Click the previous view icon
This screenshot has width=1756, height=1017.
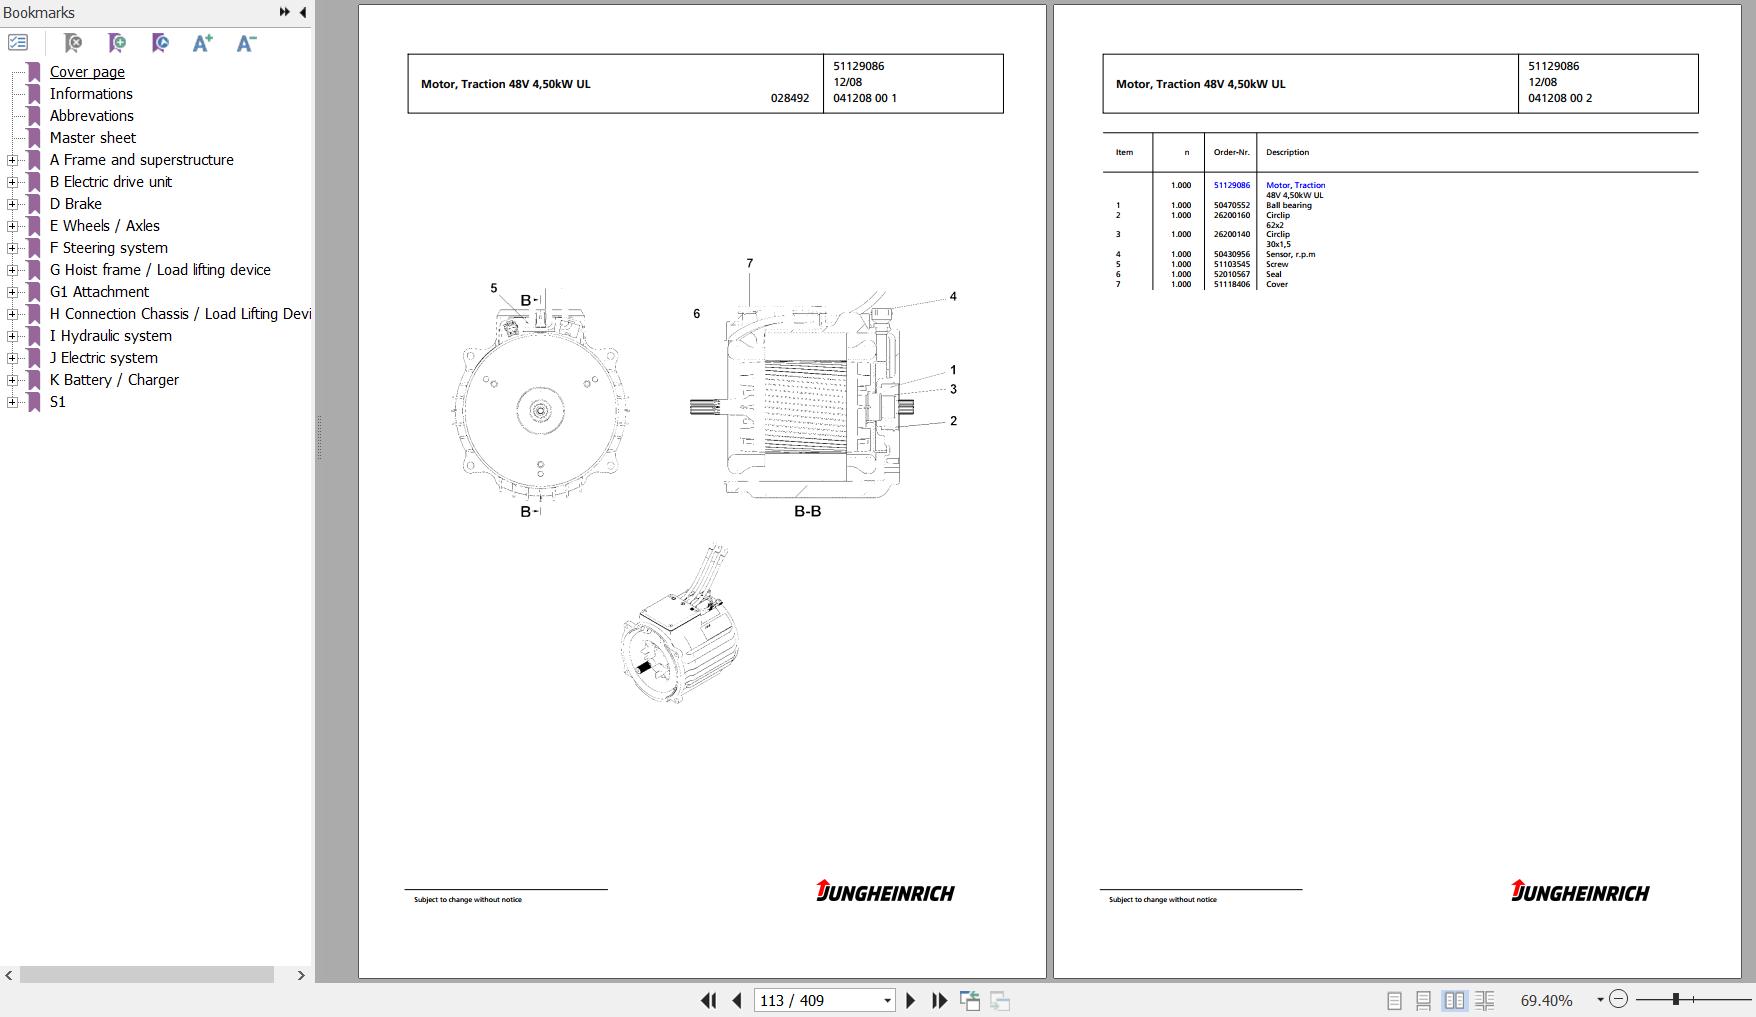(x=970, y=1000)
